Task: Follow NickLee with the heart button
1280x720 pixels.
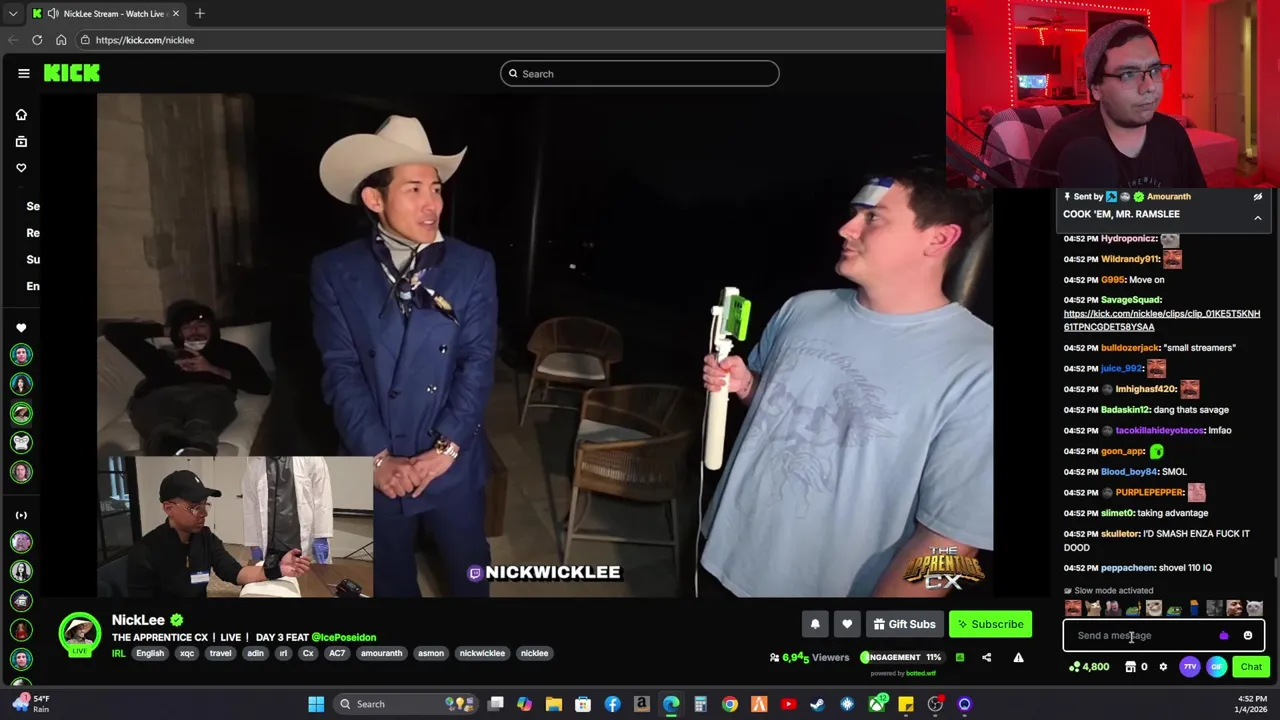Action: 847,624
